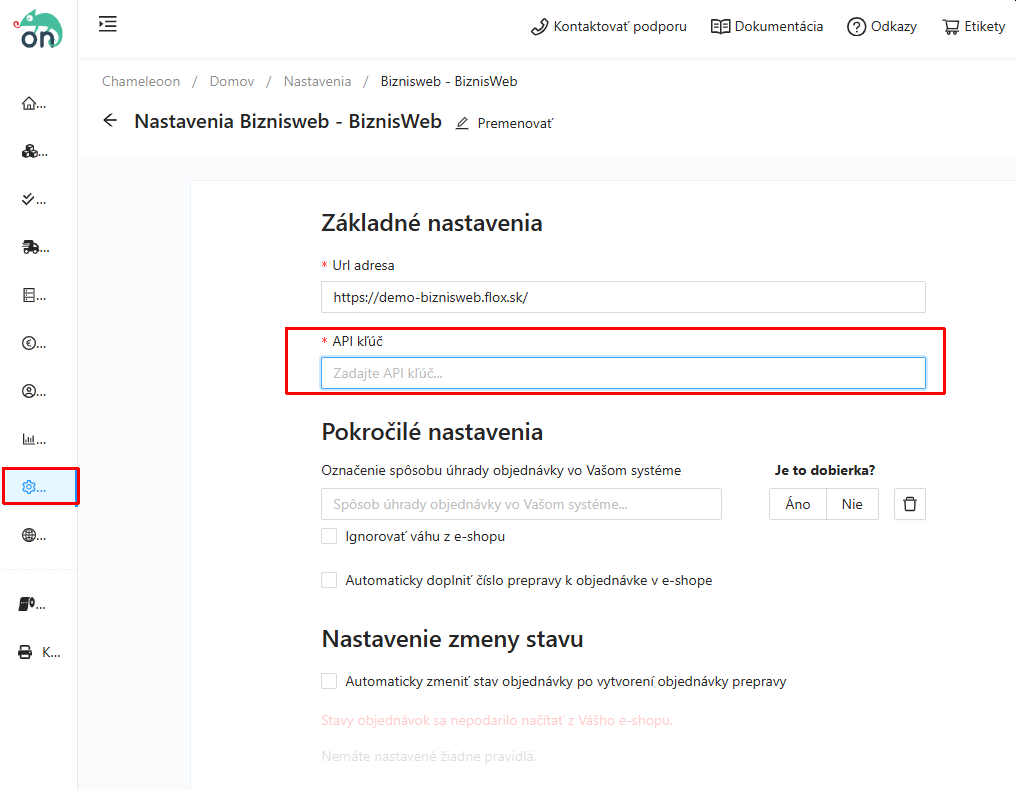Enable Automaticky zmeniť stav objednávky checkbox
This screenshot has width=1016, height=790.
click(329, 681)
